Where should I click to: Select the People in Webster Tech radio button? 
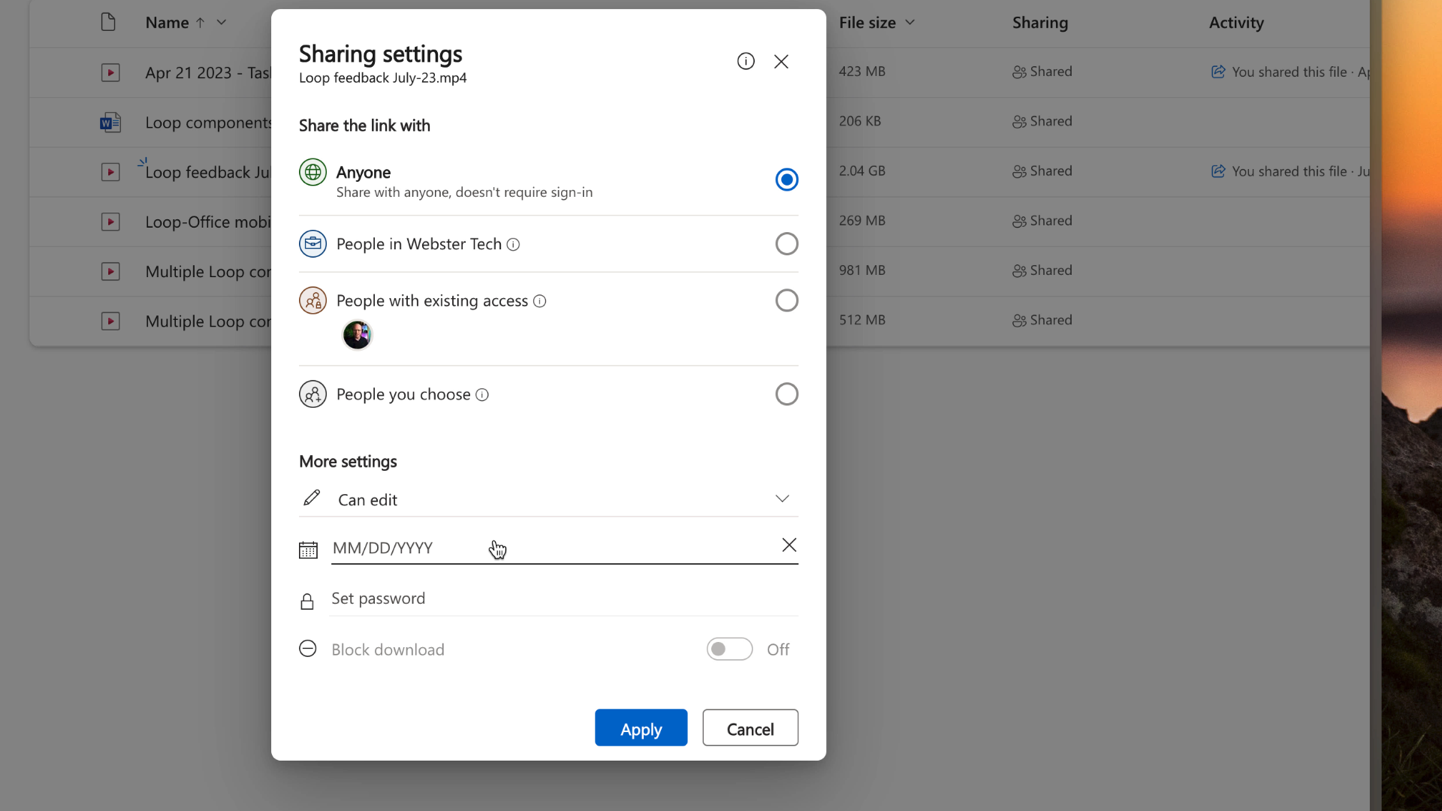(786, 243)
